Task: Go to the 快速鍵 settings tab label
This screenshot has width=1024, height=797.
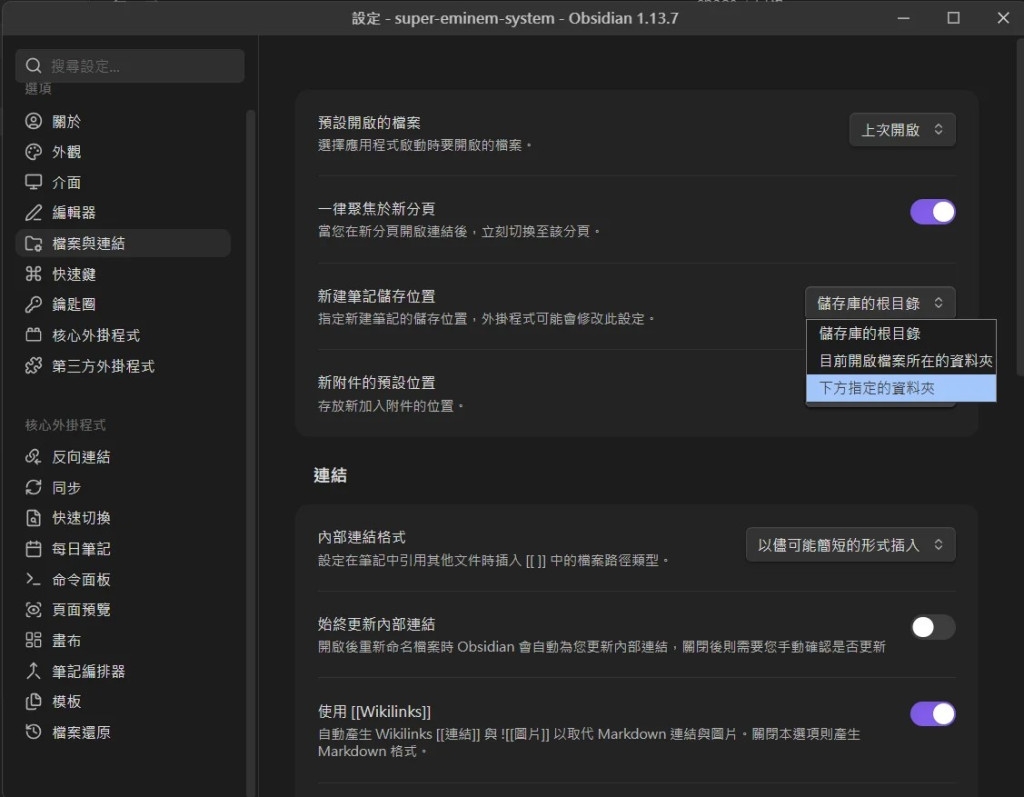Action: [x=74, y=274]
